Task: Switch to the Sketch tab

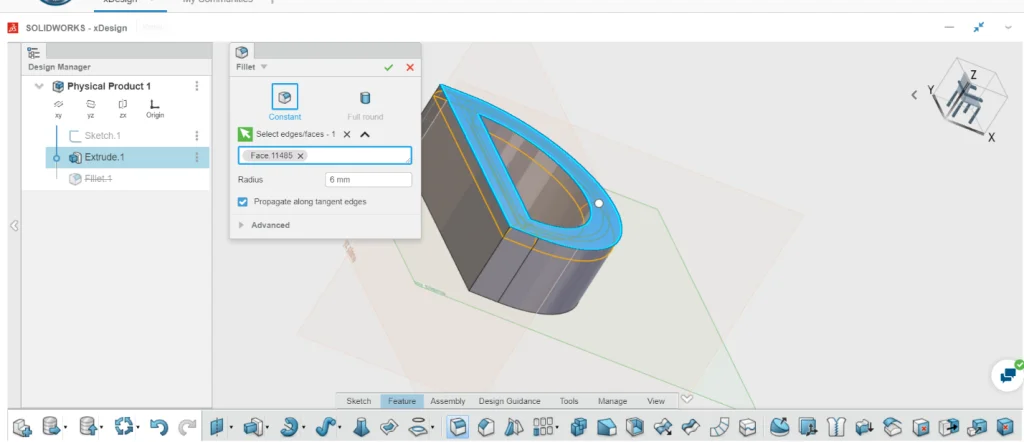Action: tap(358, 401)
